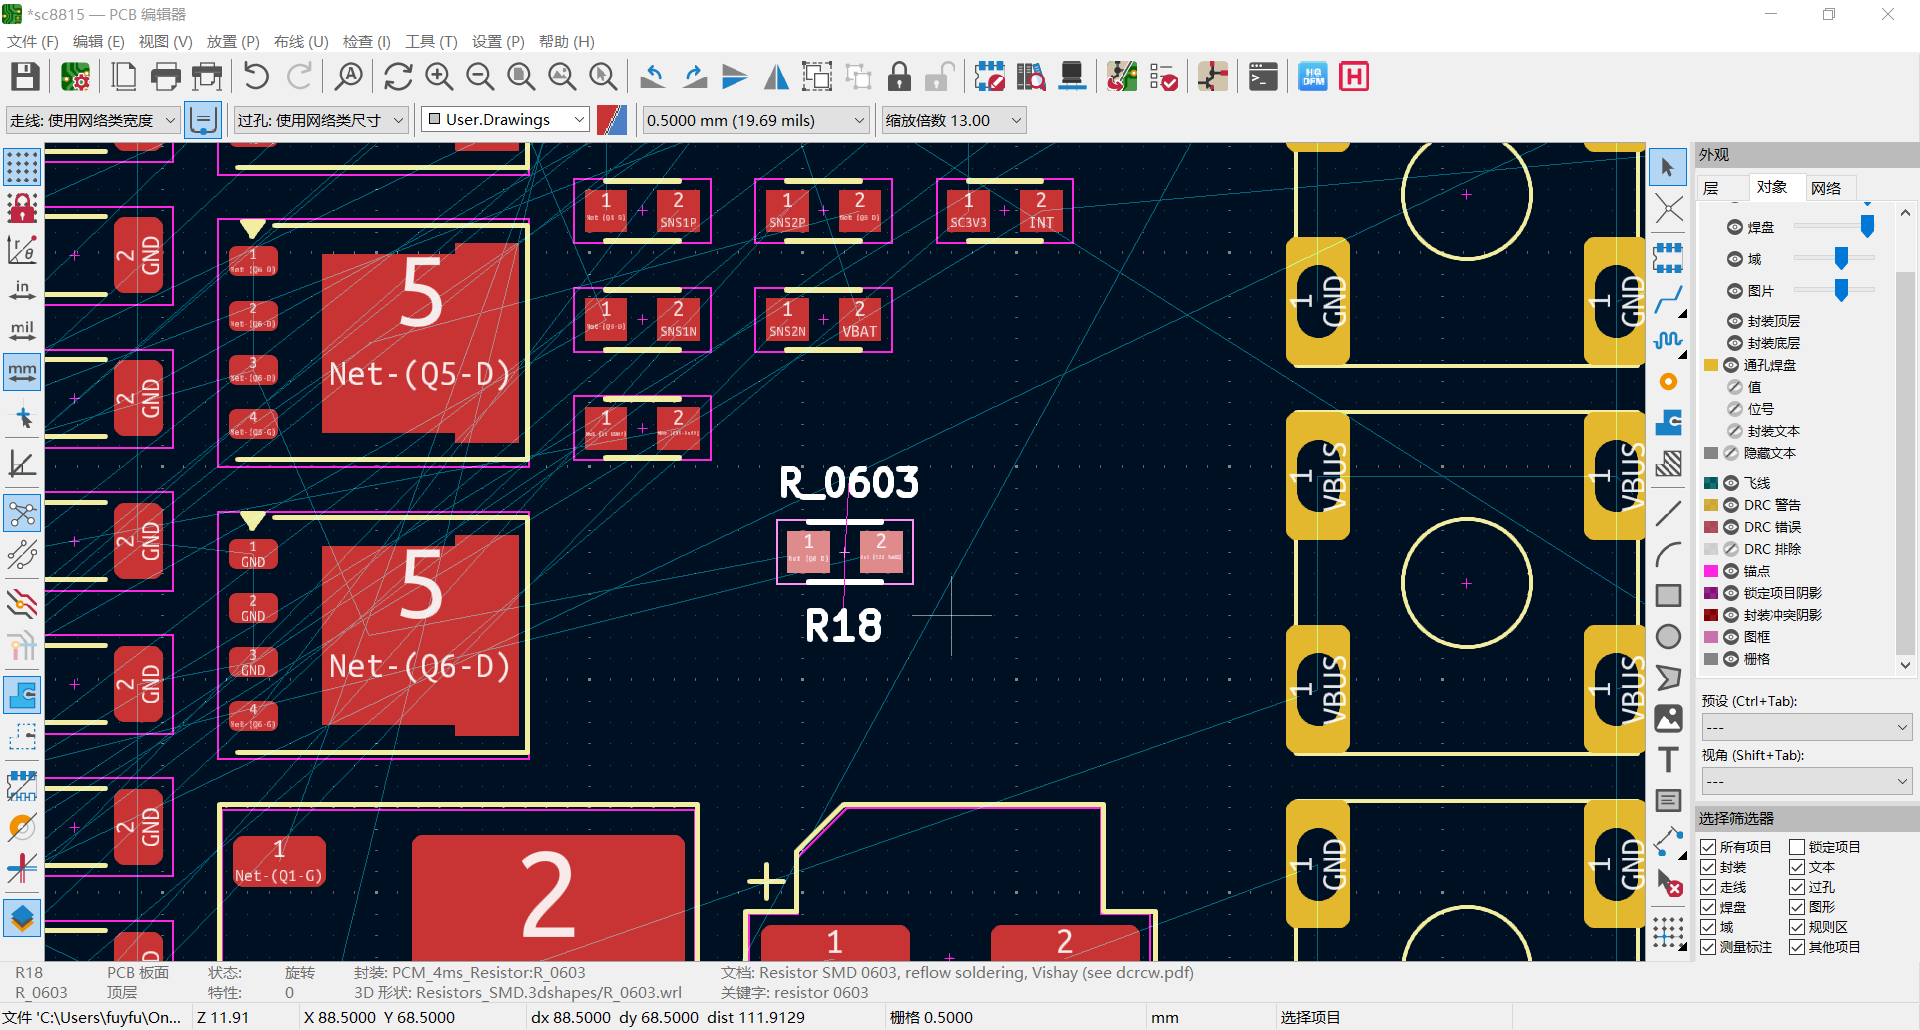Select the R18 resistor footprint on canvas

845,552
